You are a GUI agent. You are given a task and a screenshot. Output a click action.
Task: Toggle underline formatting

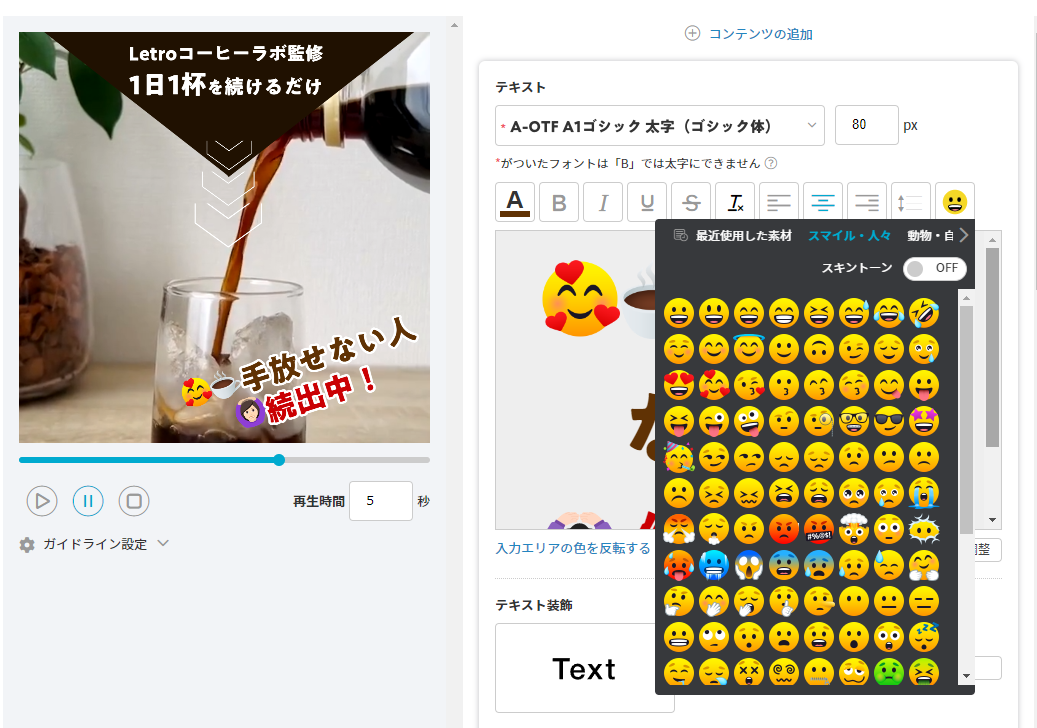pyautogui.click(x=647, y=202)
